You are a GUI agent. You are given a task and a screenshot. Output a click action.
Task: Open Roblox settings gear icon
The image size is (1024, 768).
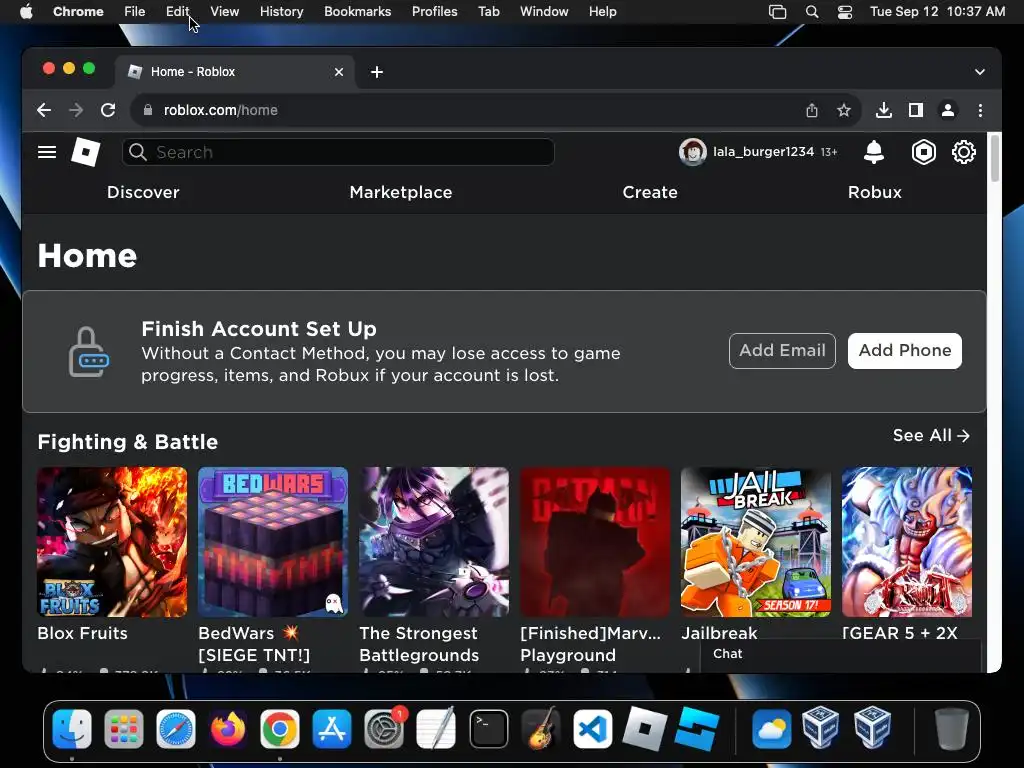click(x=963, y=152)
